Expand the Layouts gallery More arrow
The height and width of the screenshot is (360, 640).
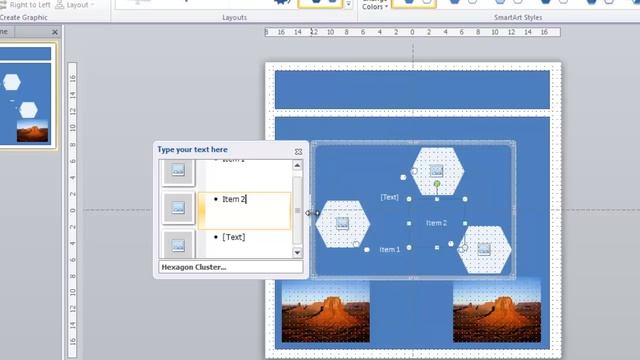(x=348, y=4)
